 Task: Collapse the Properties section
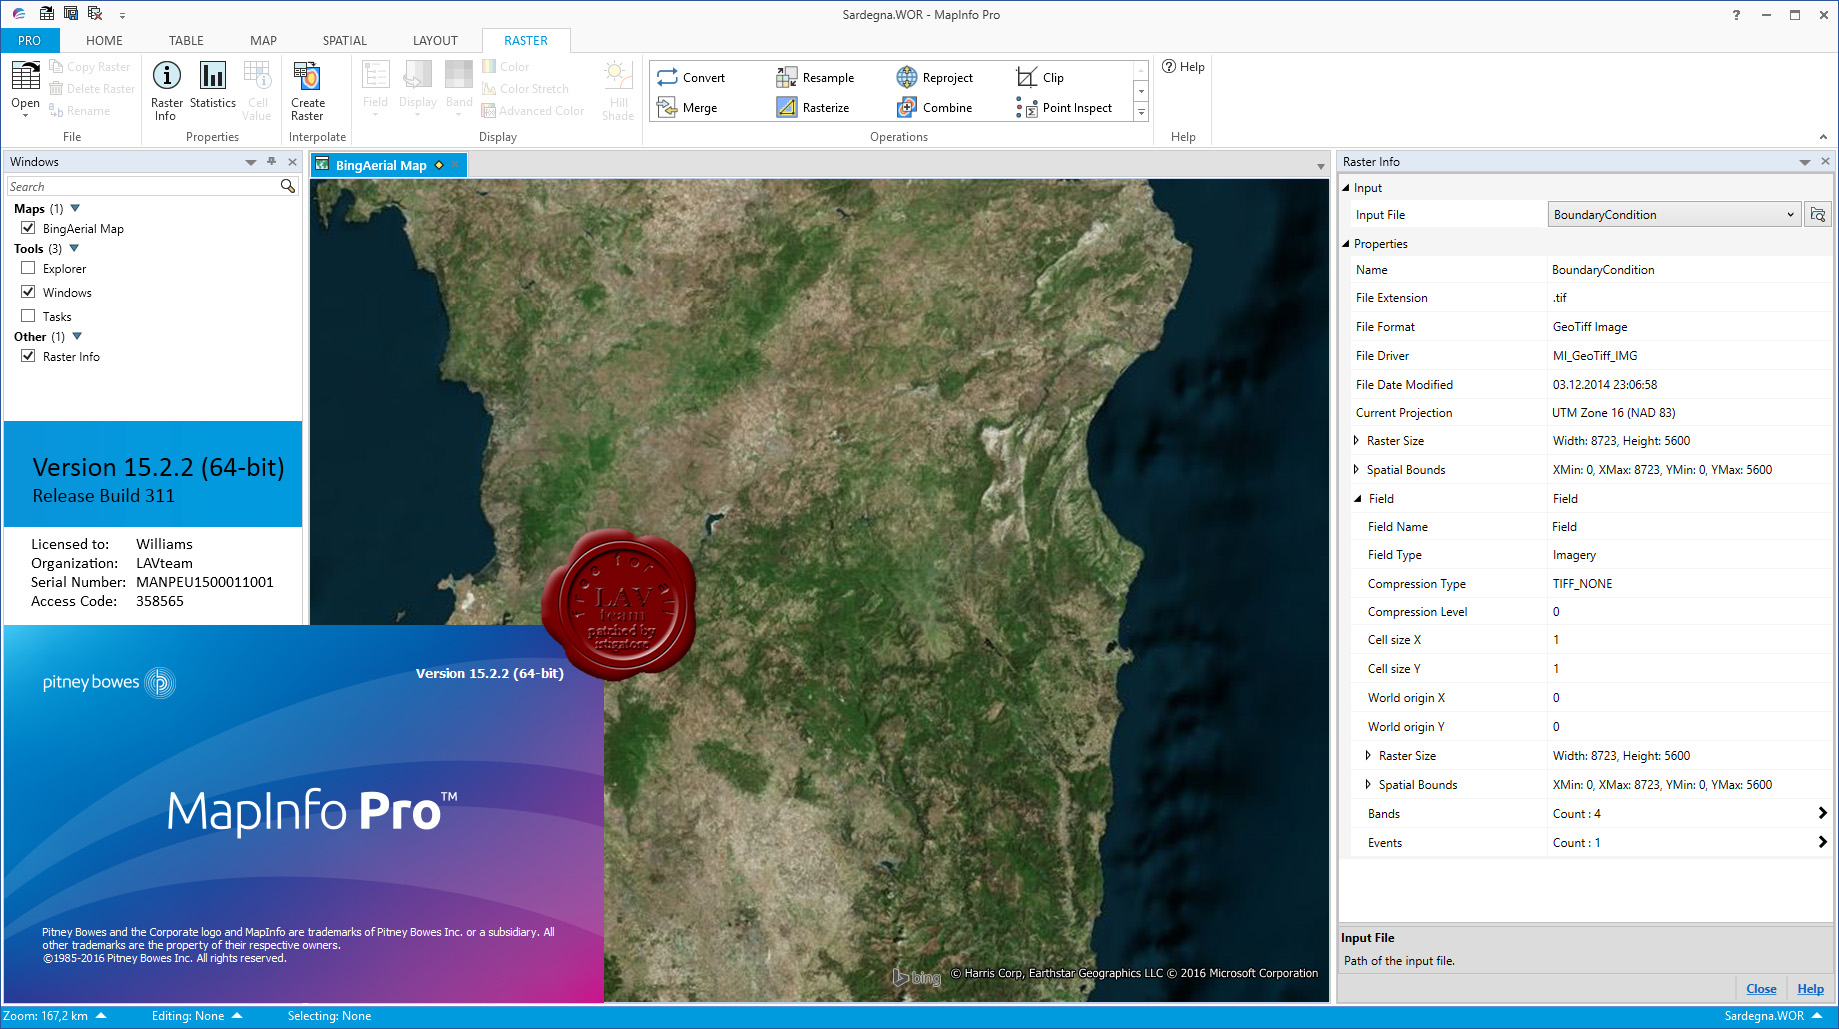[x=1346, y=243]
